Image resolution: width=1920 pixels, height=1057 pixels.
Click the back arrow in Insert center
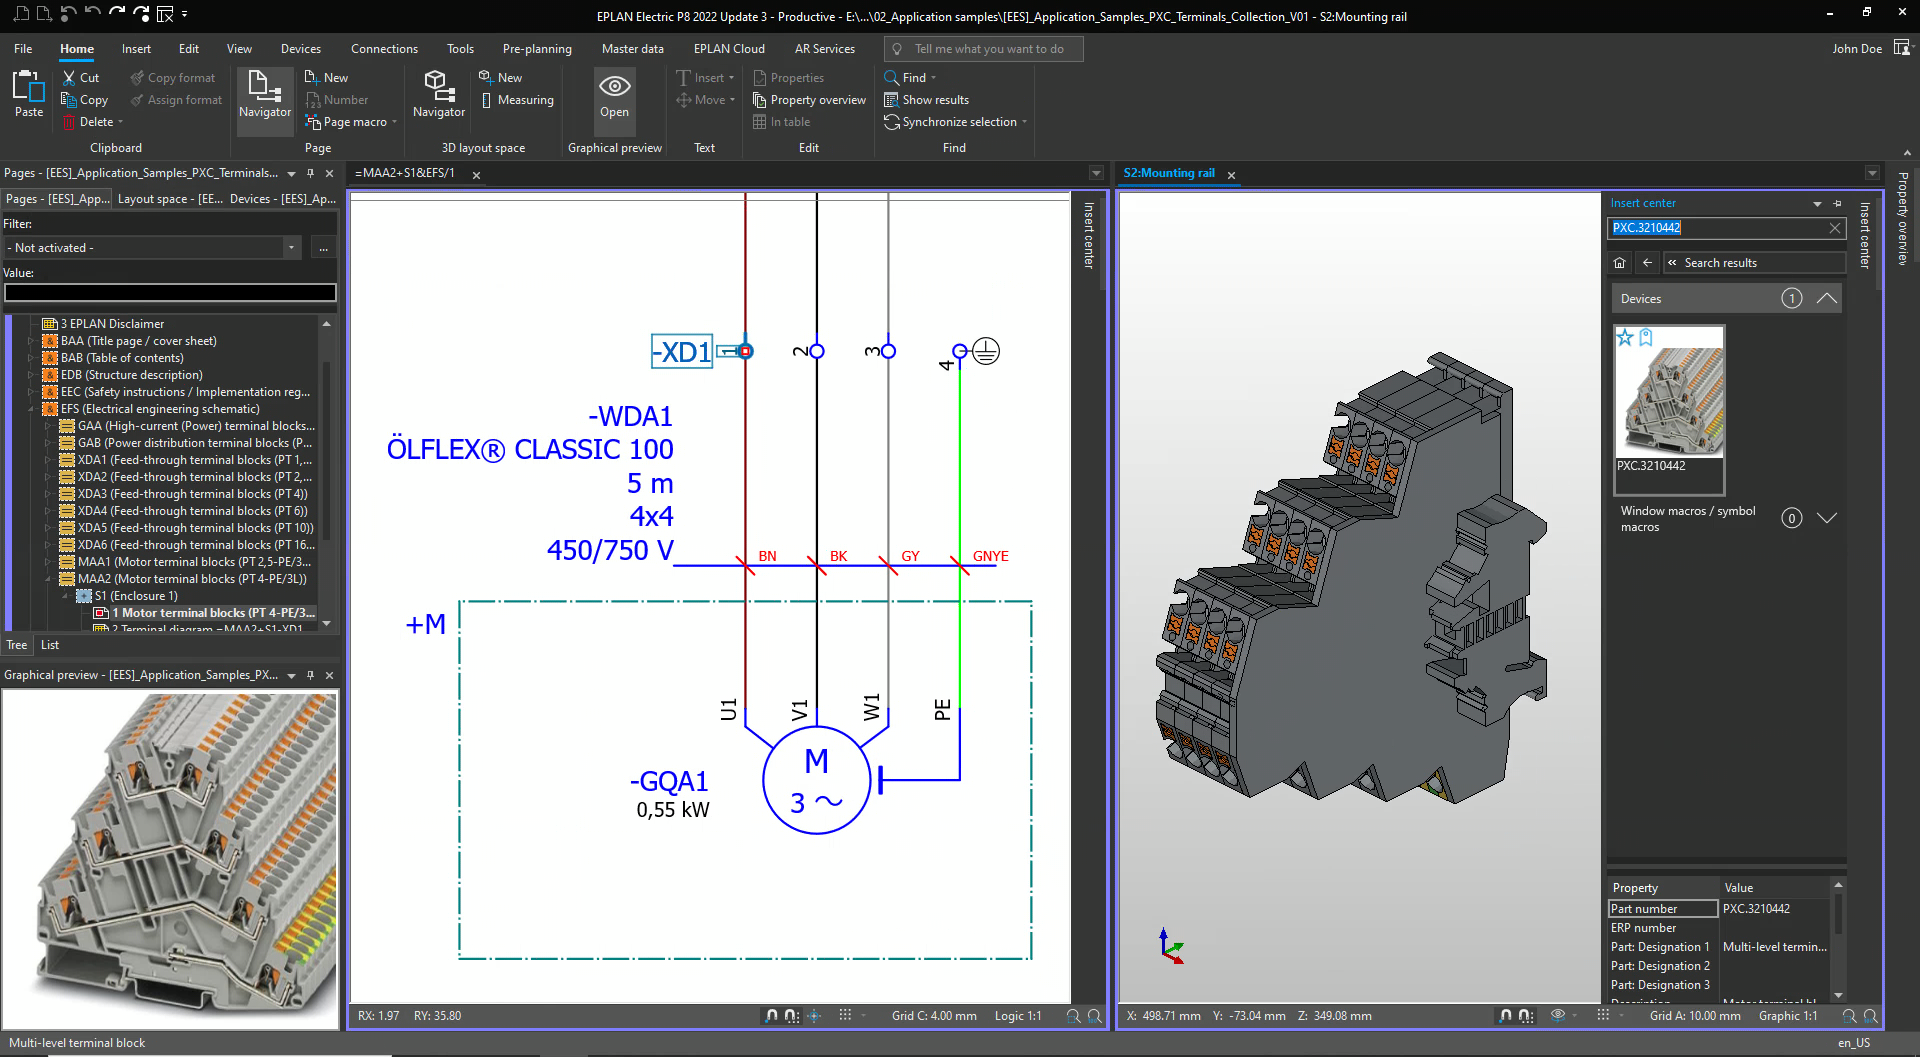tap(1647, 263)
